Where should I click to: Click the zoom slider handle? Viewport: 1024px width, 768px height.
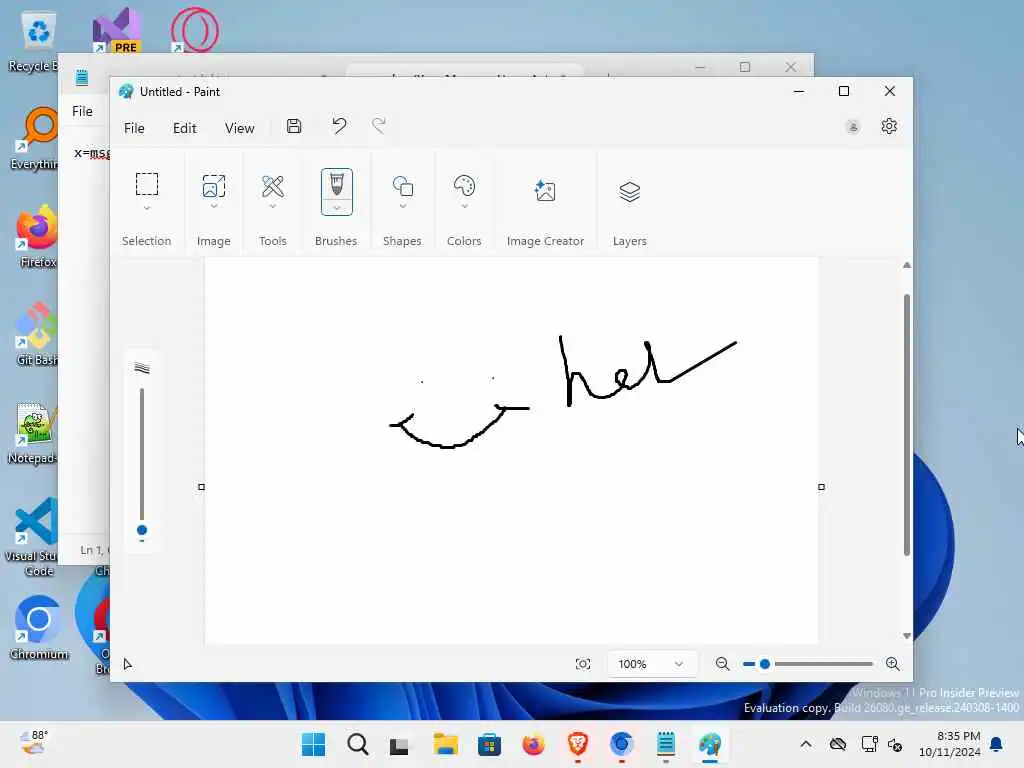pos(765,664)
